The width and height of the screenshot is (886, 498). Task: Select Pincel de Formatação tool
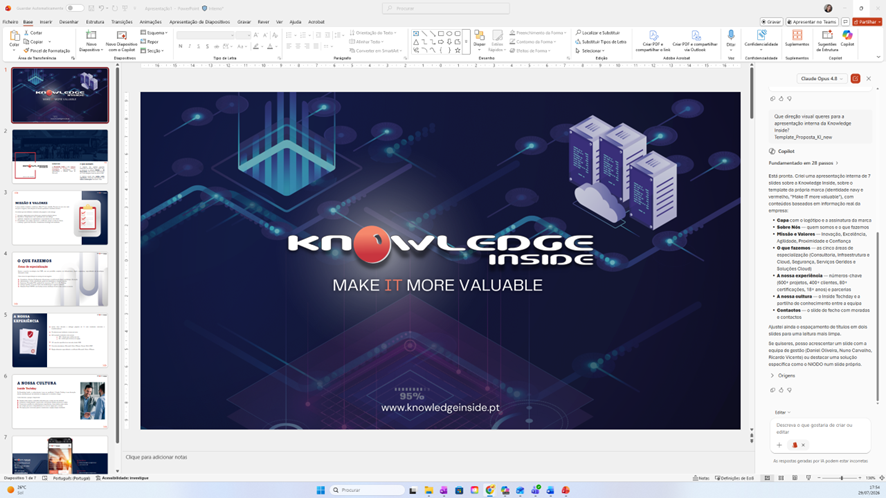[46, 50]
